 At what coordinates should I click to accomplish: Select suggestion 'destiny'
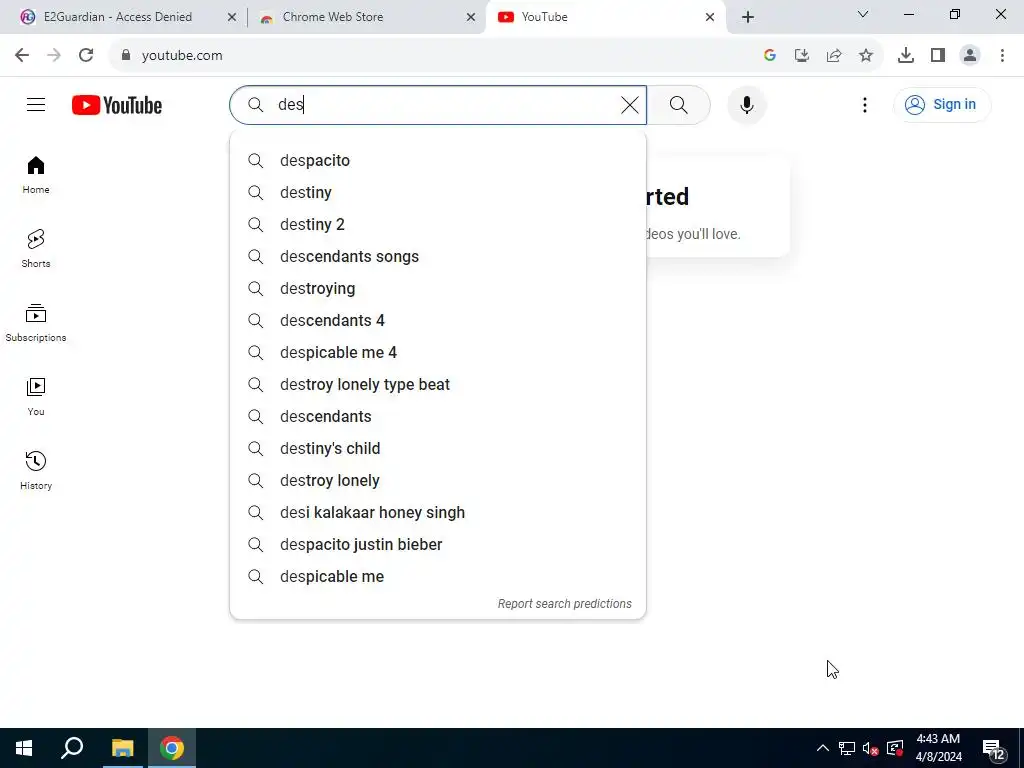438,193
